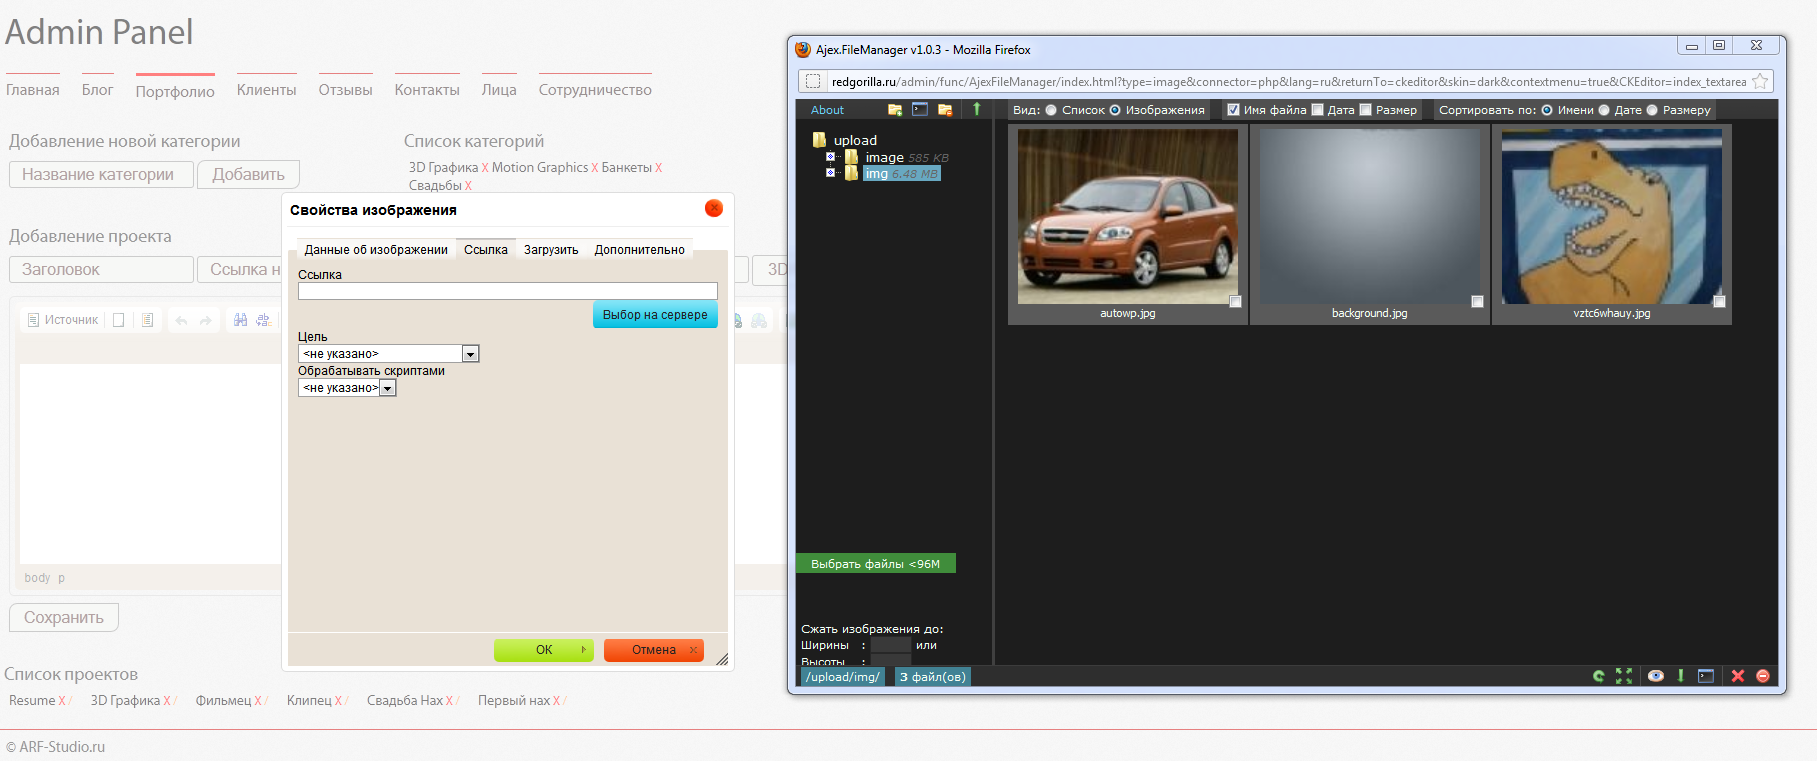Click the page identity icon in Firefox address bar
This screenshot has height=761, width=1817.
813,81
